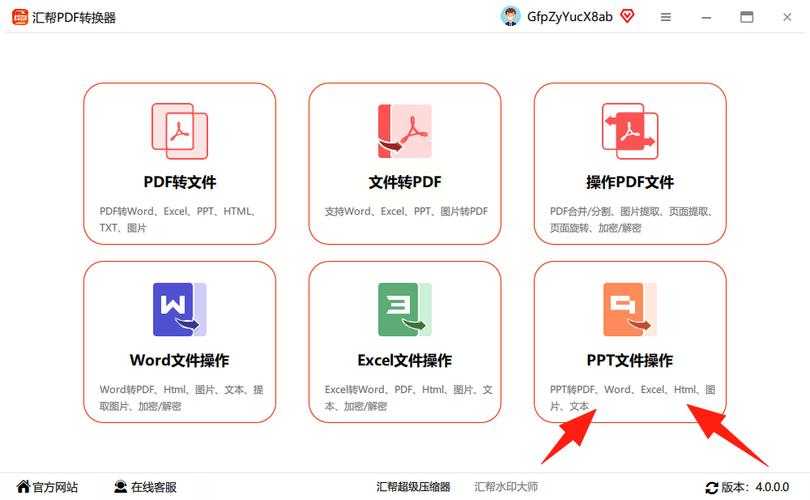Image resolution: width=810 pixels, height=500 pixels.
Task: Click the user avatar icon
Action: coord(511,16)
